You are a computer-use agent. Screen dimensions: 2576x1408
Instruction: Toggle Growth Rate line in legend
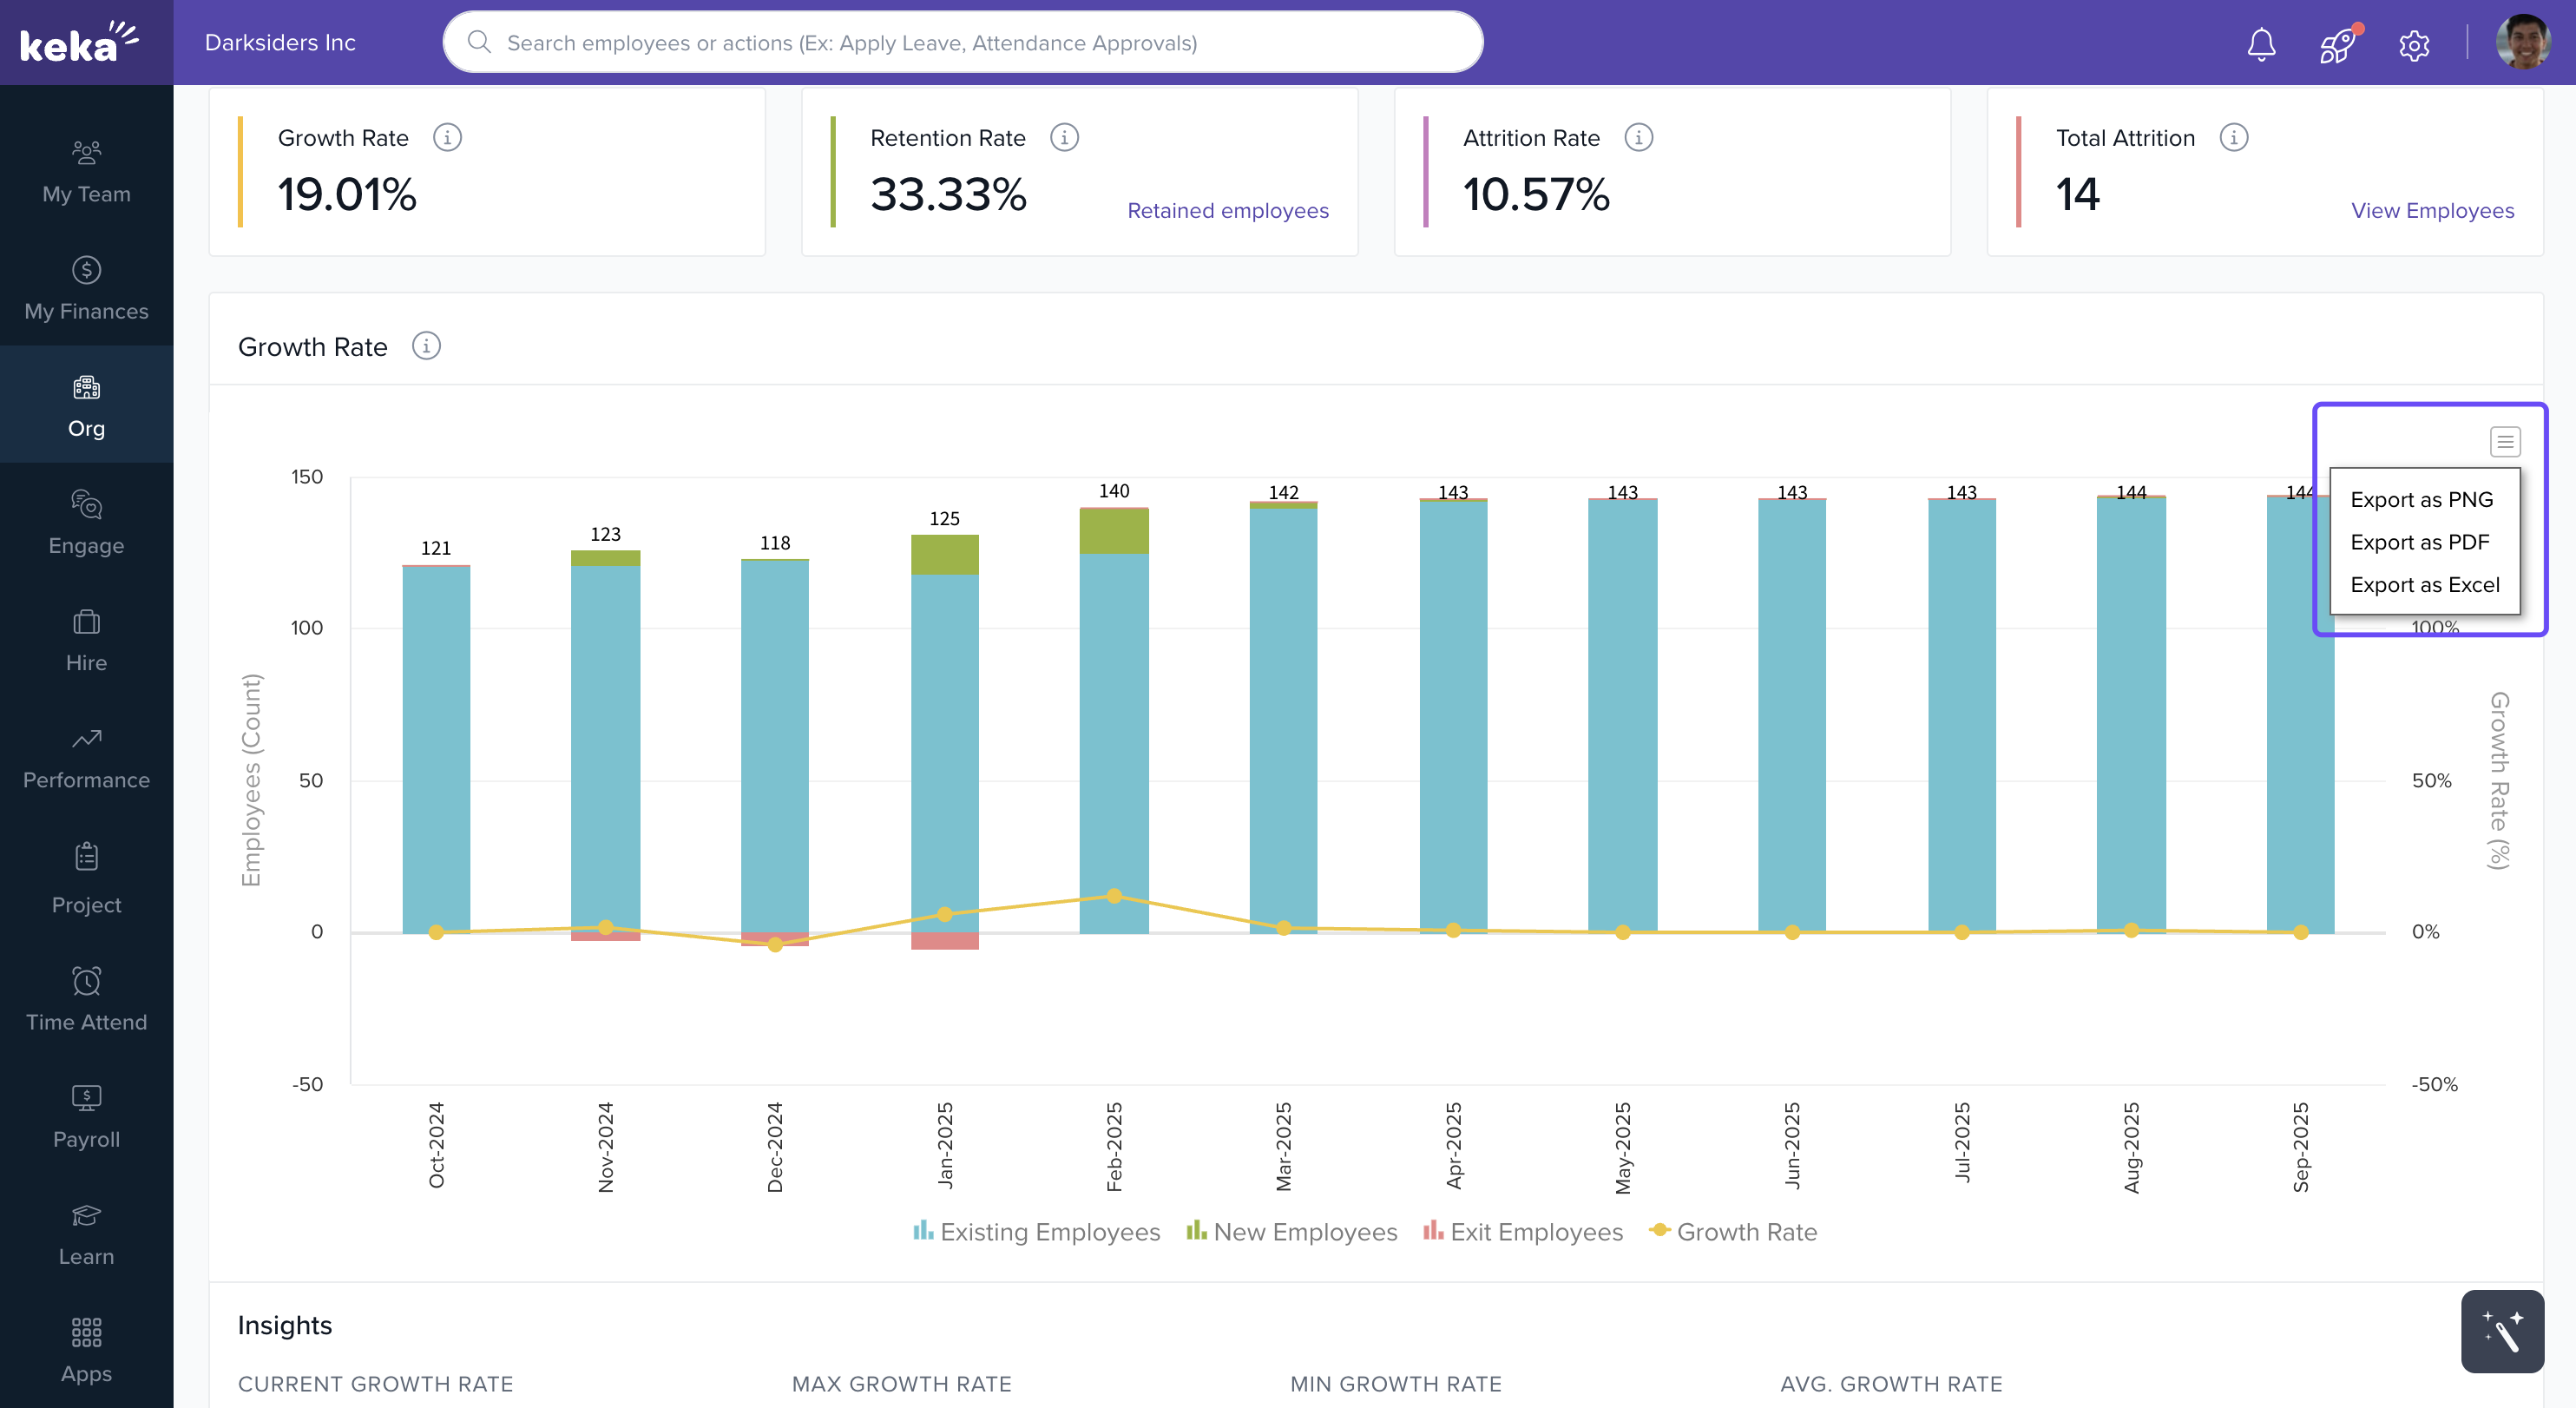pyautogui.click(x=1733, y=1232)
